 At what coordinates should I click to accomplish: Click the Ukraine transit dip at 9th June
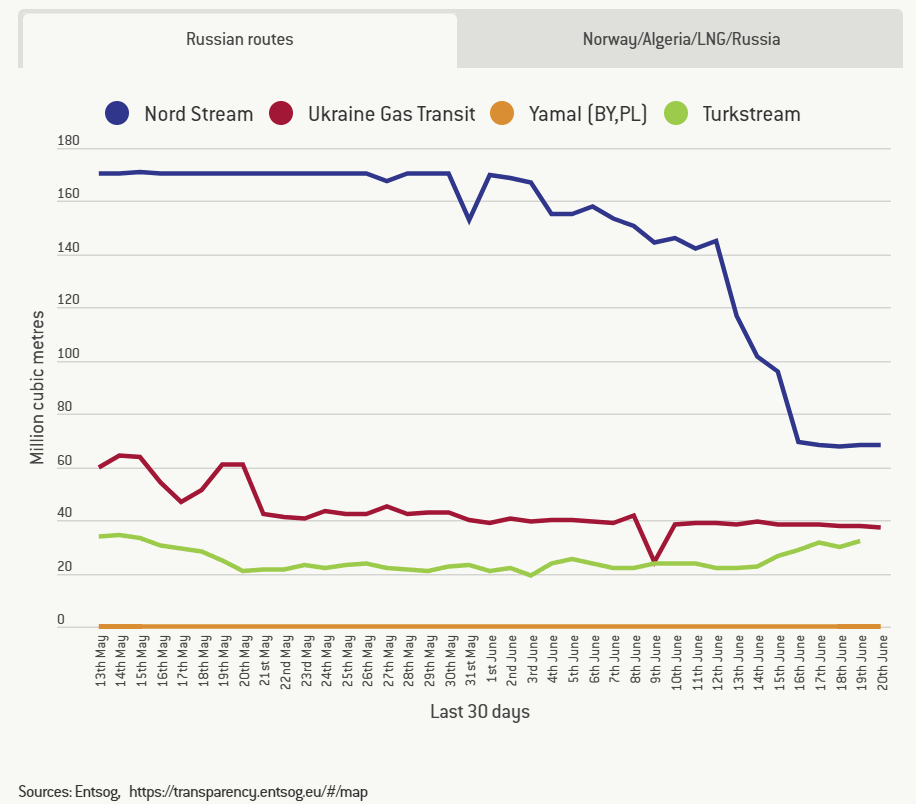[654, 560]
